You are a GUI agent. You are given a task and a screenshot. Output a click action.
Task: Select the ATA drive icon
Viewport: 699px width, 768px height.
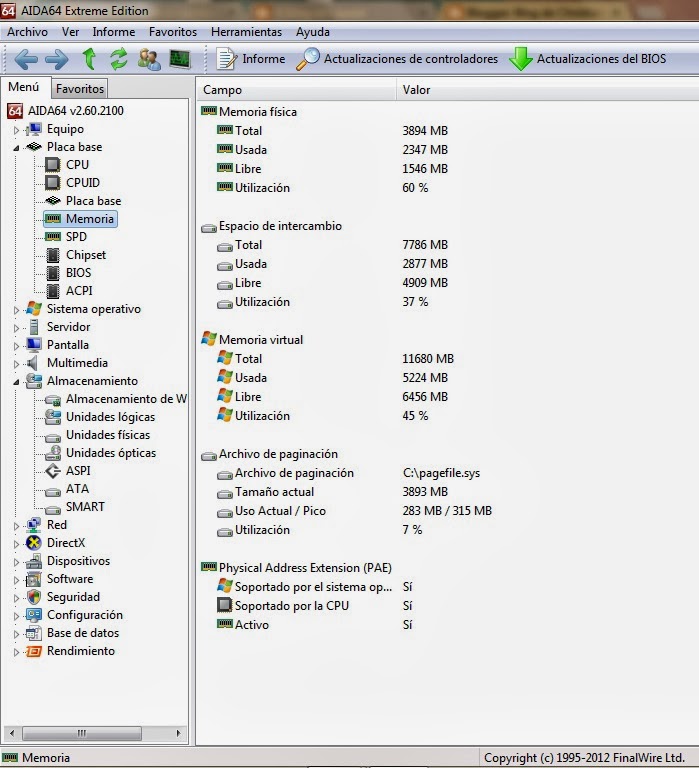(x=53, y=490)
